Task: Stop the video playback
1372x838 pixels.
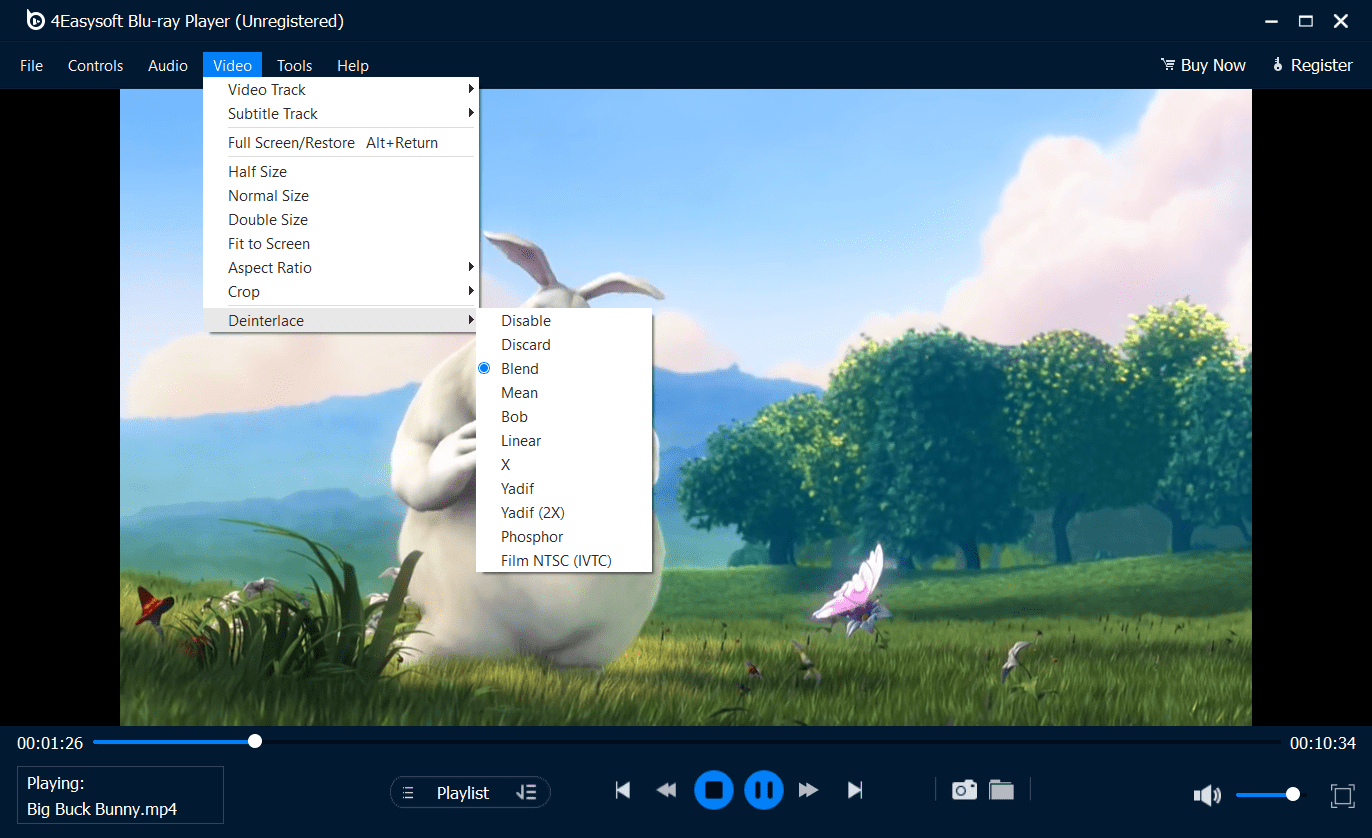Action: click(x=714, y=791)
